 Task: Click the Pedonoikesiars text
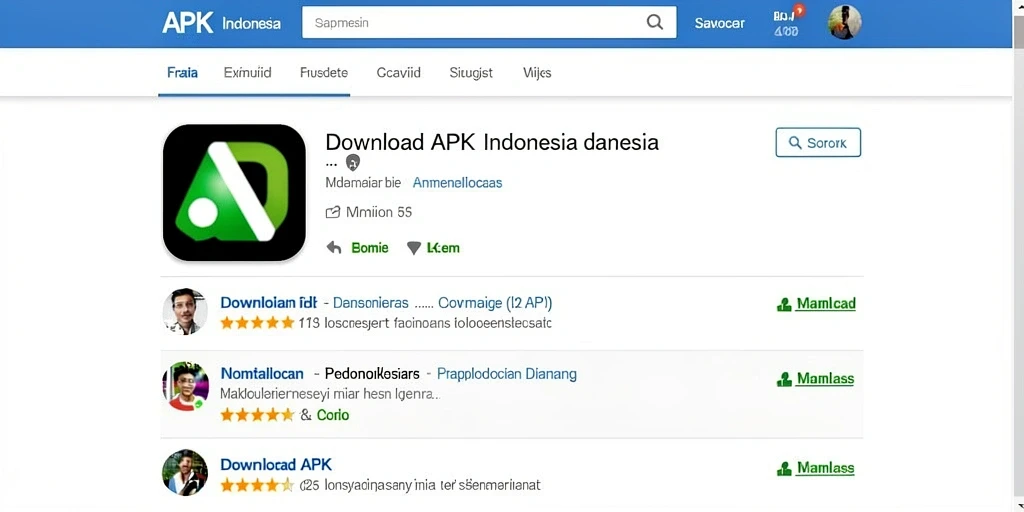372,374
